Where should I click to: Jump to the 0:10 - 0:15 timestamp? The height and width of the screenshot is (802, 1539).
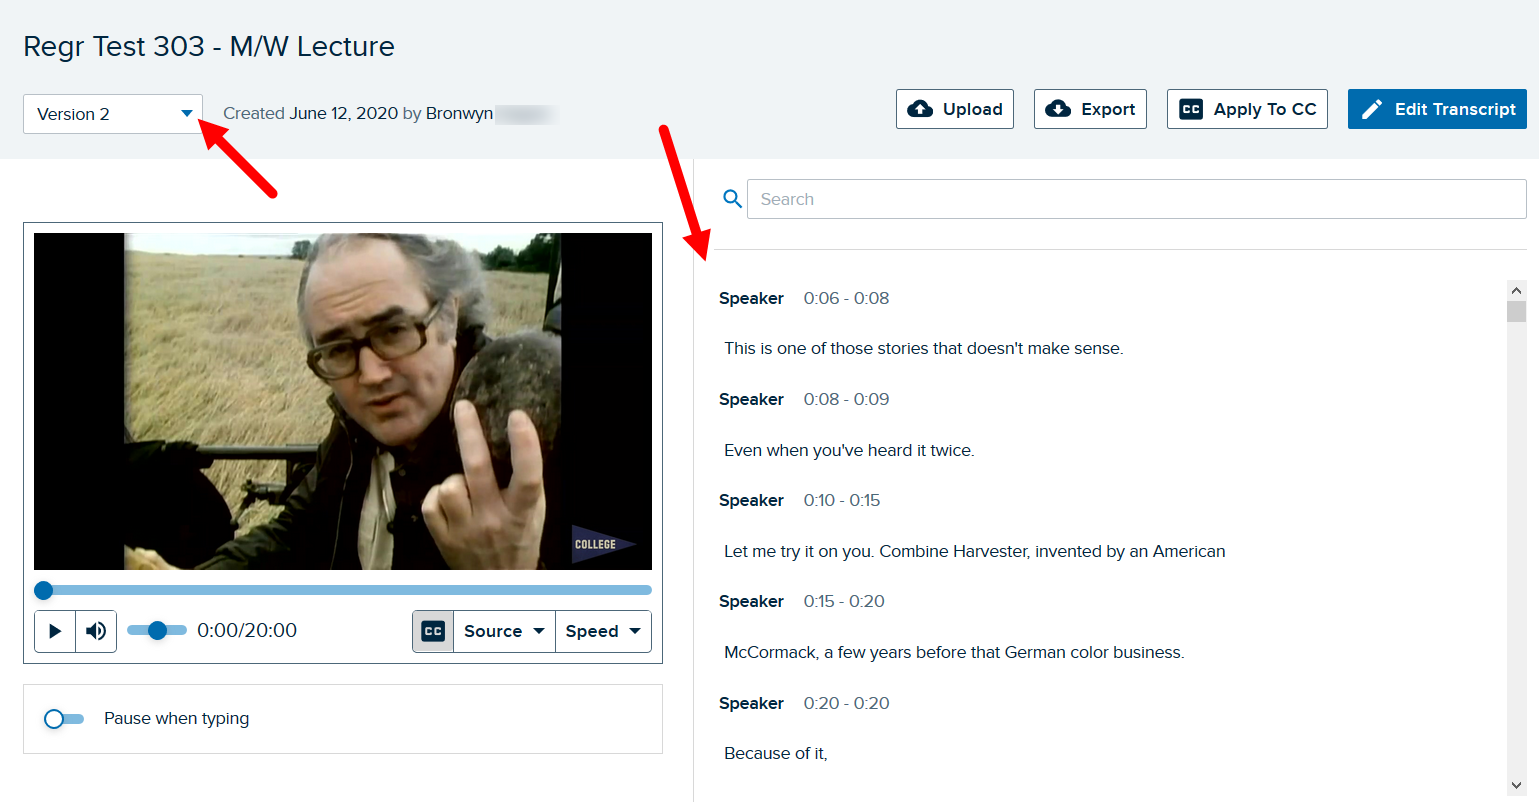(841, 500)
